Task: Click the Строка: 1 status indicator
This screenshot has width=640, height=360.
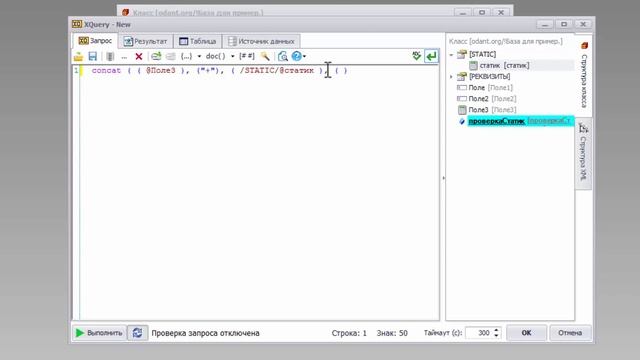Action: [349, 333]
